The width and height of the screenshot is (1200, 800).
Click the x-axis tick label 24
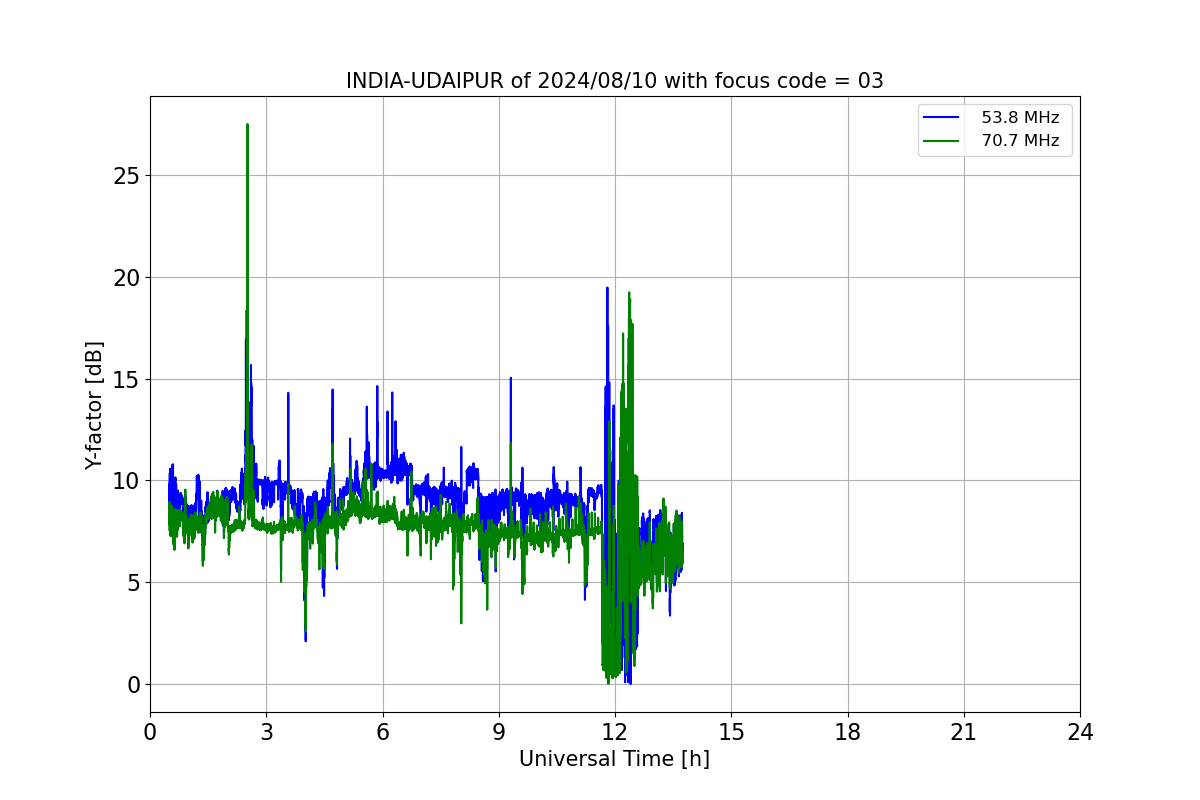(x=1080, y=732)
